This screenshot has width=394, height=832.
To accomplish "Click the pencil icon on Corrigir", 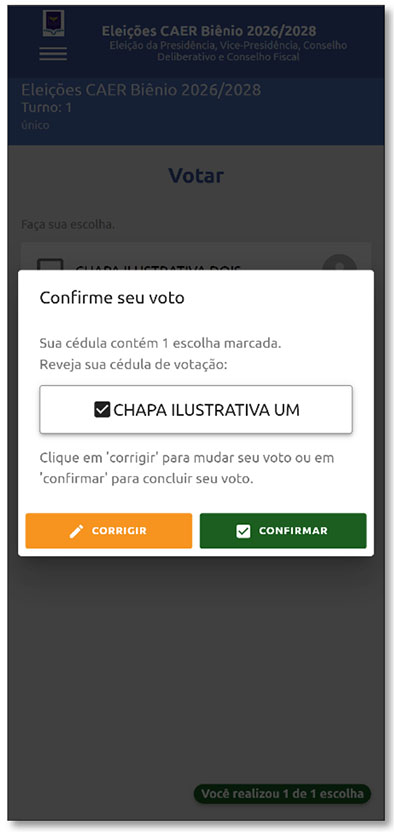I will coord(77,531).
